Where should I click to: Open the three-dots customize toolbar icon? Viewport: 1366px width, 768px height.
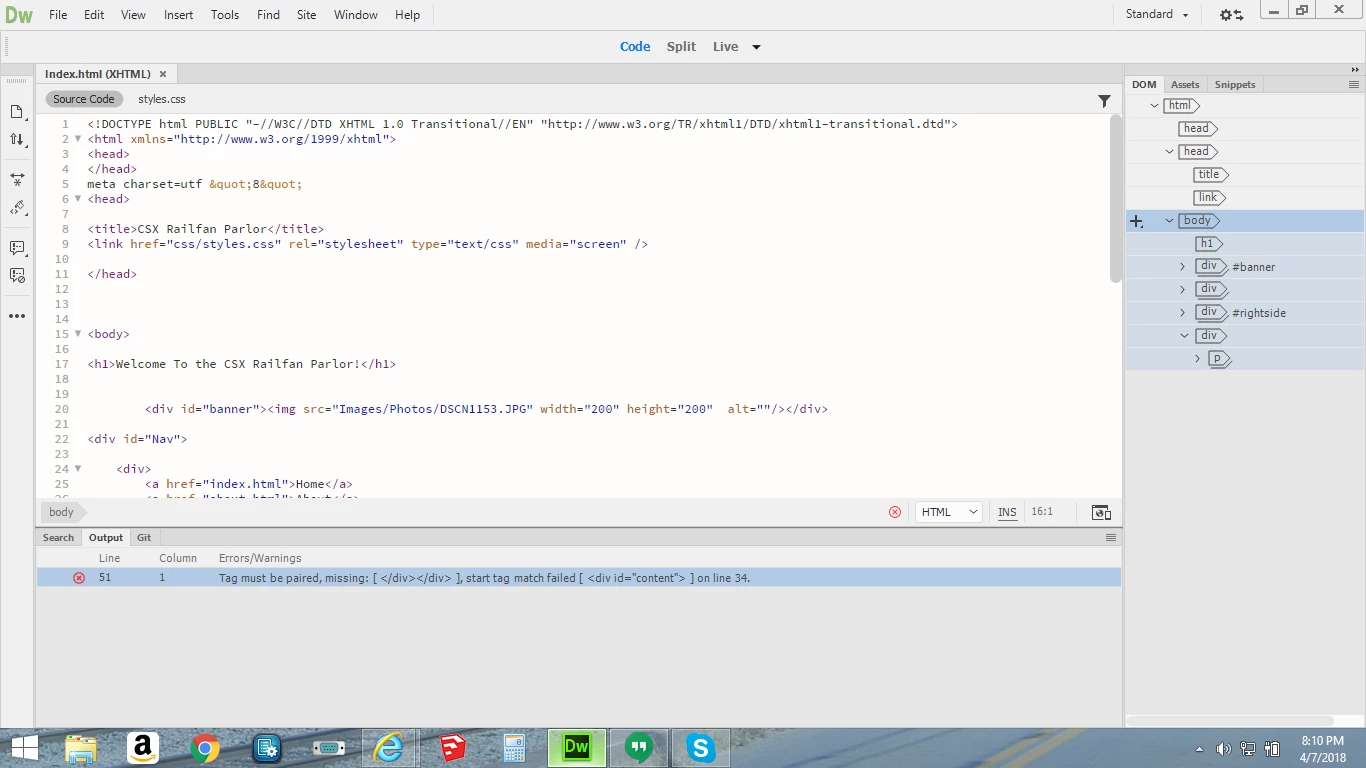coord(17,316)
